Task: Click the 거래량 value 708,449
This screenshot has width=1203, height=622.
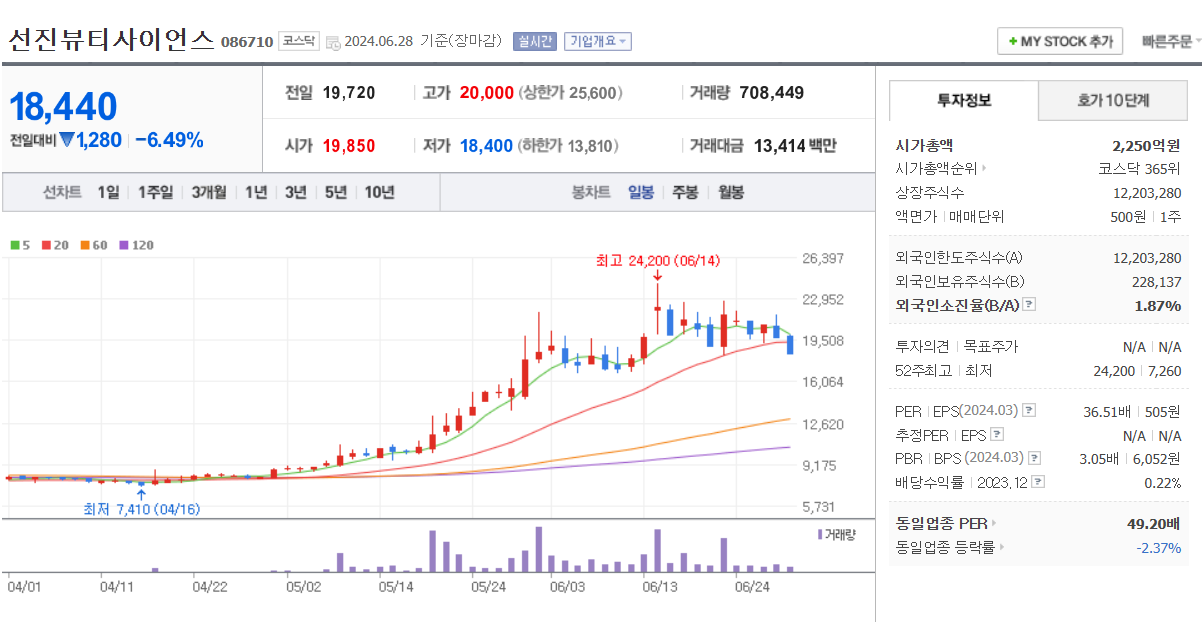Action: pyautogui.click(x=772, y=93)
